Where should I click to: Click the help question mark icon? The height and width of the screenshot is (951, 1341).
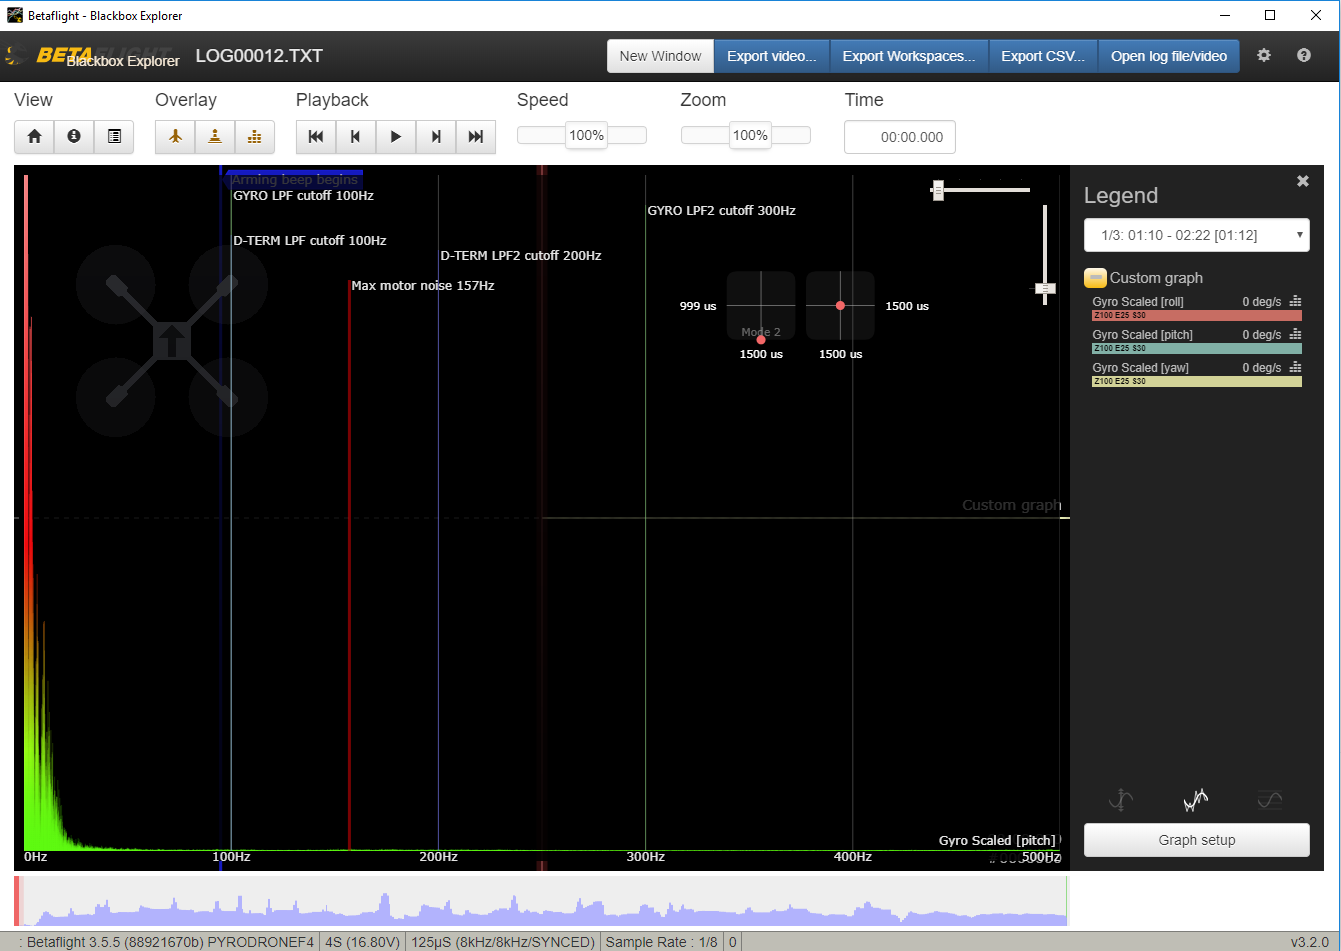(x=1304, y=56)
